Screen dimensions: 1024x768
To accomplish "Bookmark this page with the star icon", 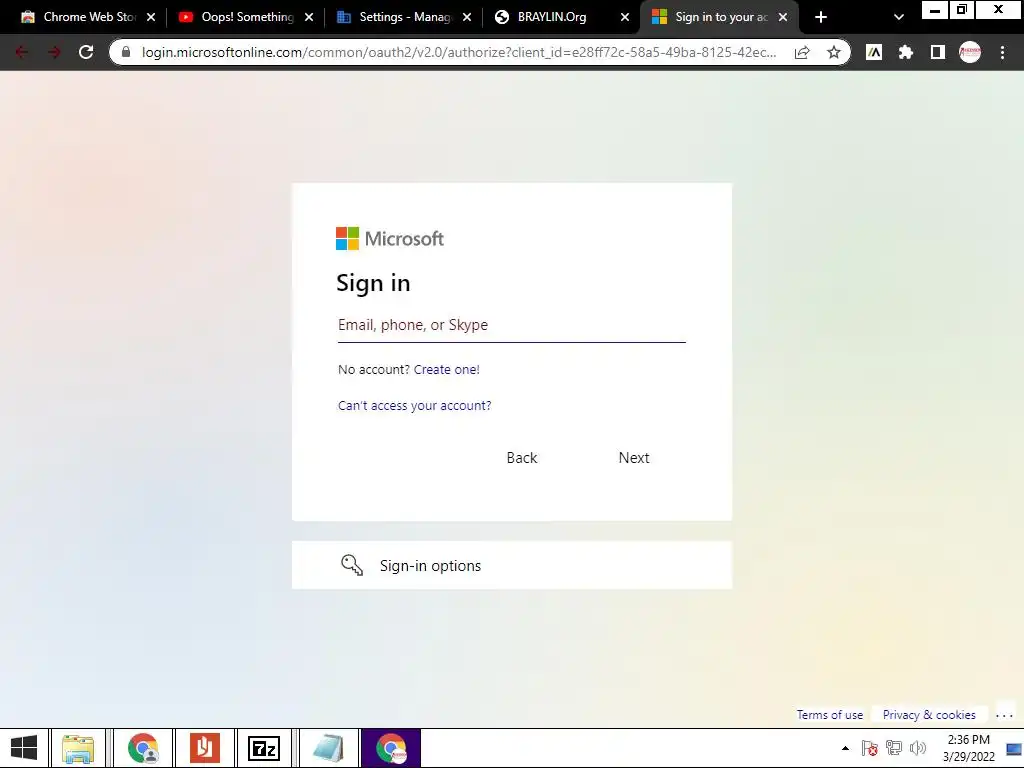I will (834, 52).
